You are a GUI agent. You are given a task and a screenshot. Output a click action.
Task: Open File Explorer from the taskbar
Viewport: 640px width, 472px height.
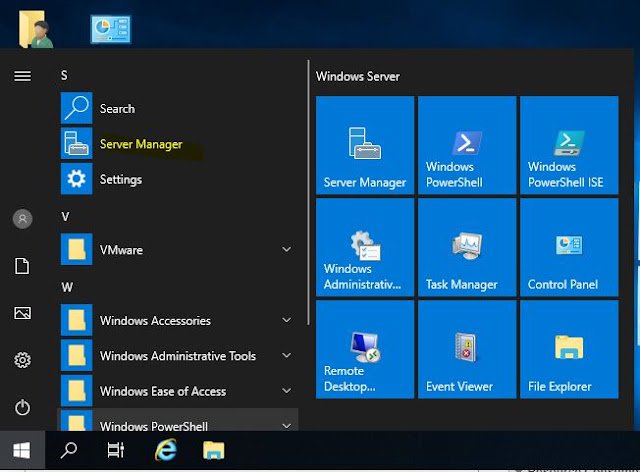click(213, 450)
